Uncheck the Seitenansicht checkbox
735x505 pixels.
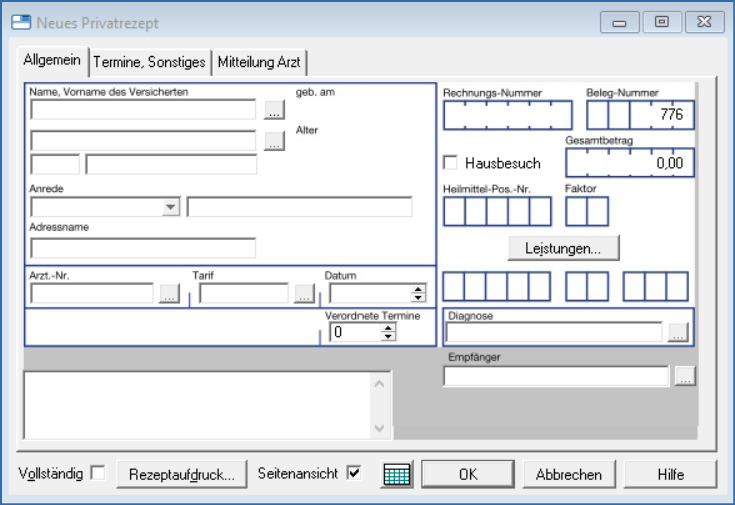pos(353,474)
